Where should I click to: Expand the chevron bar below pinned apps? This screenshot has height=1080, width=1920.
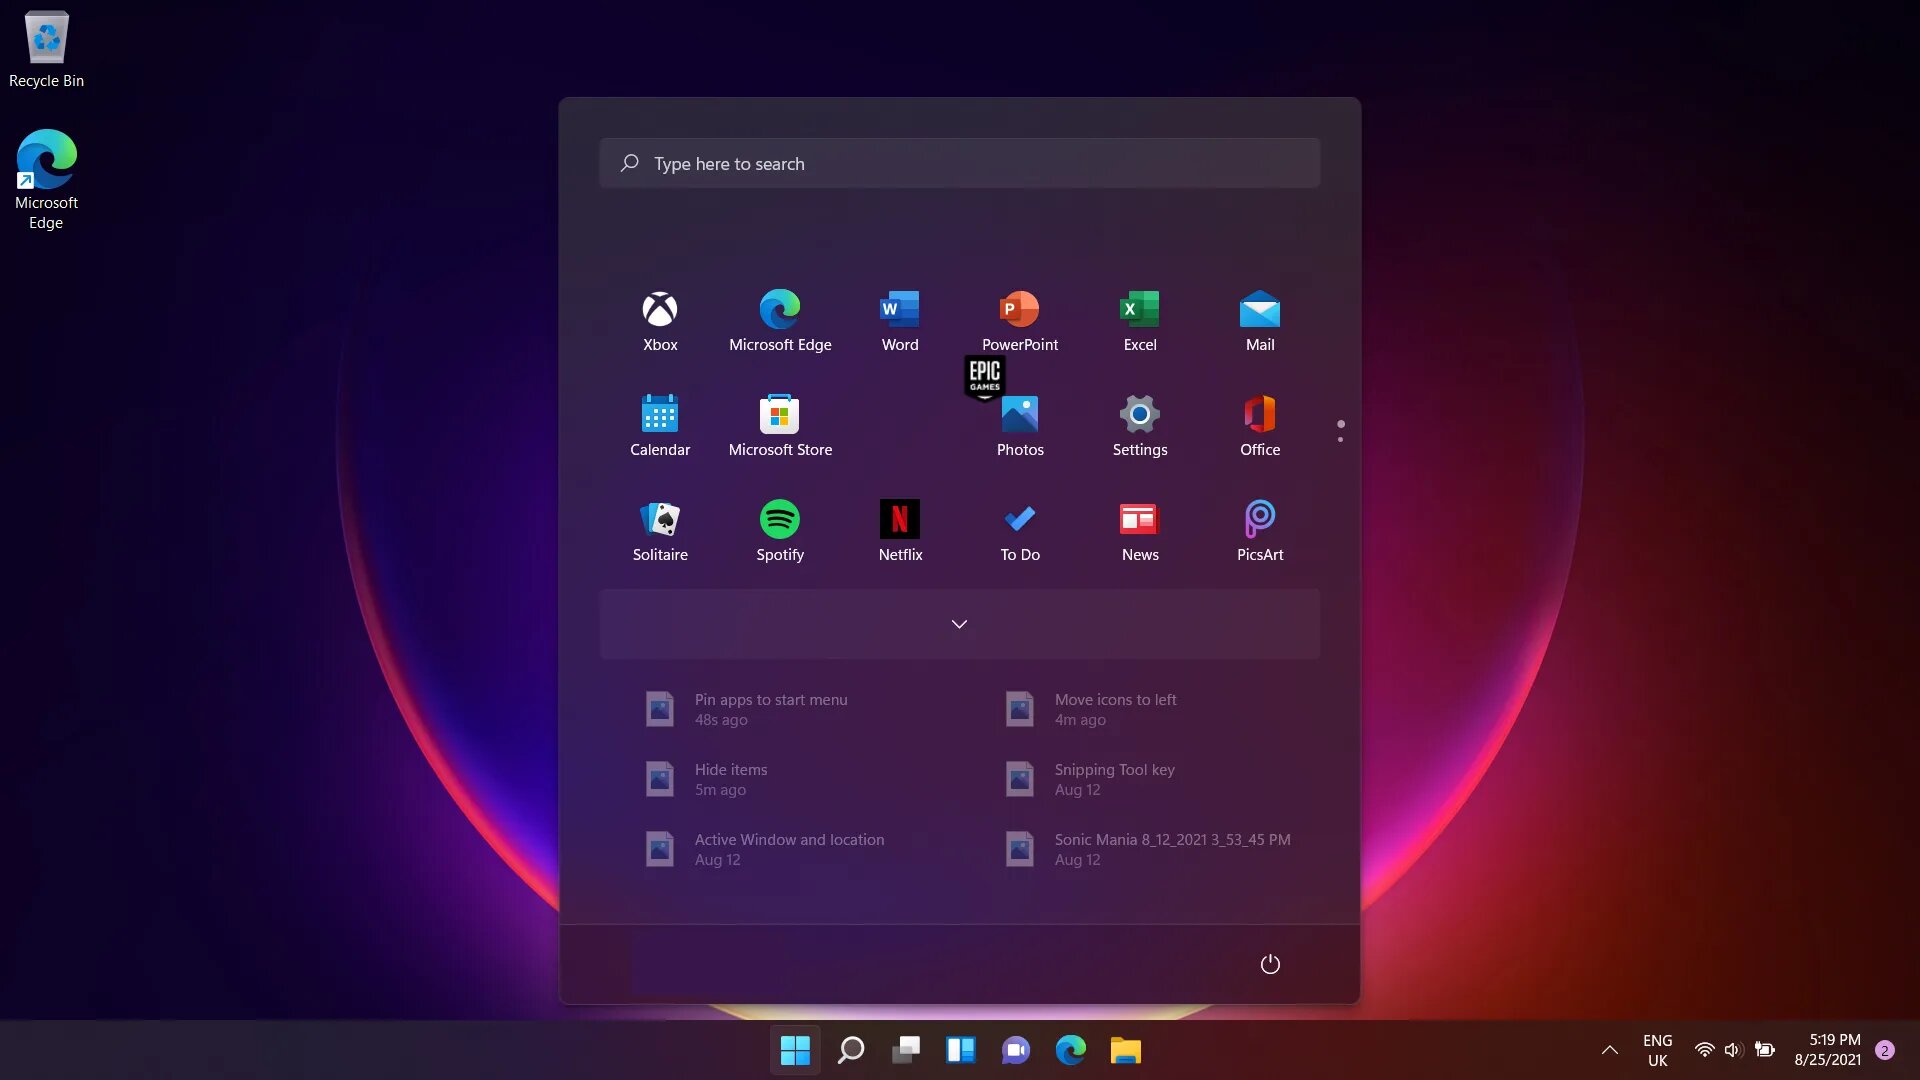(x=959, y=624)
